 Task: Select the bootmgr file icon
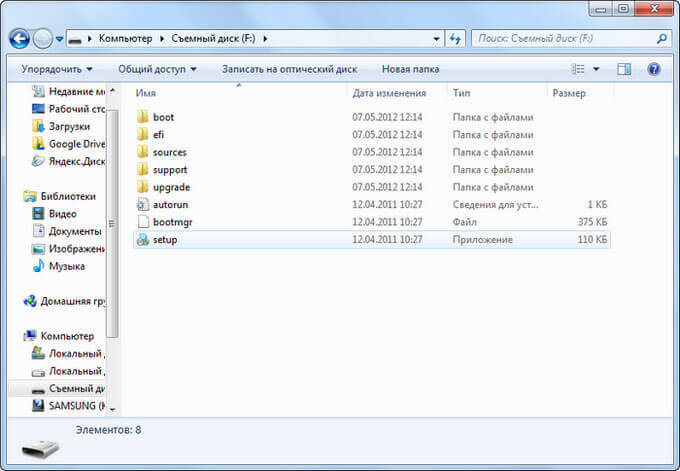(143, 222)
